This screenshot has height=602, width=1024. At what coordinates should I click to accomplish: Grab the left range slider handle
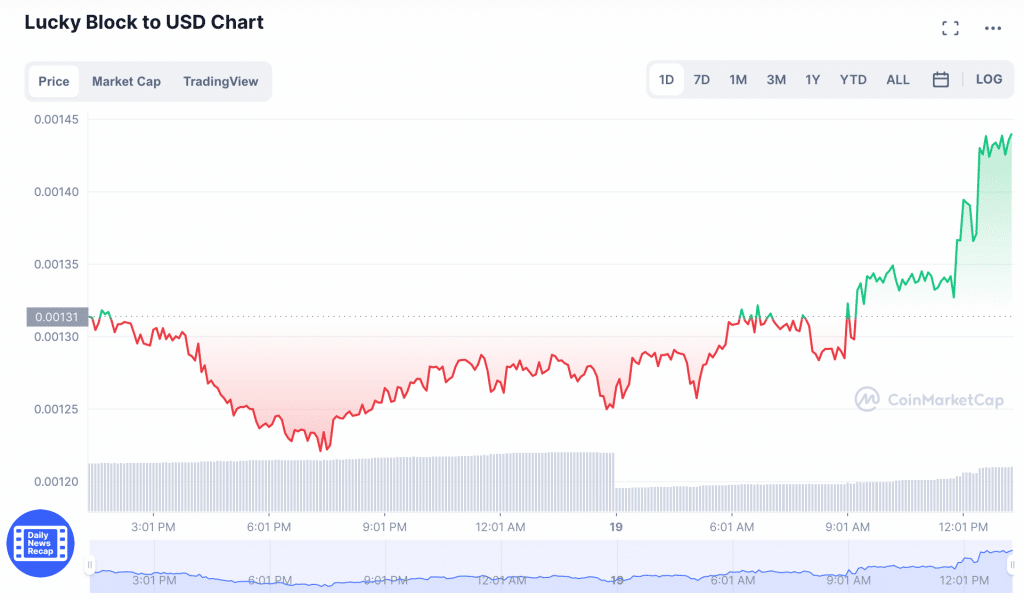90,564
